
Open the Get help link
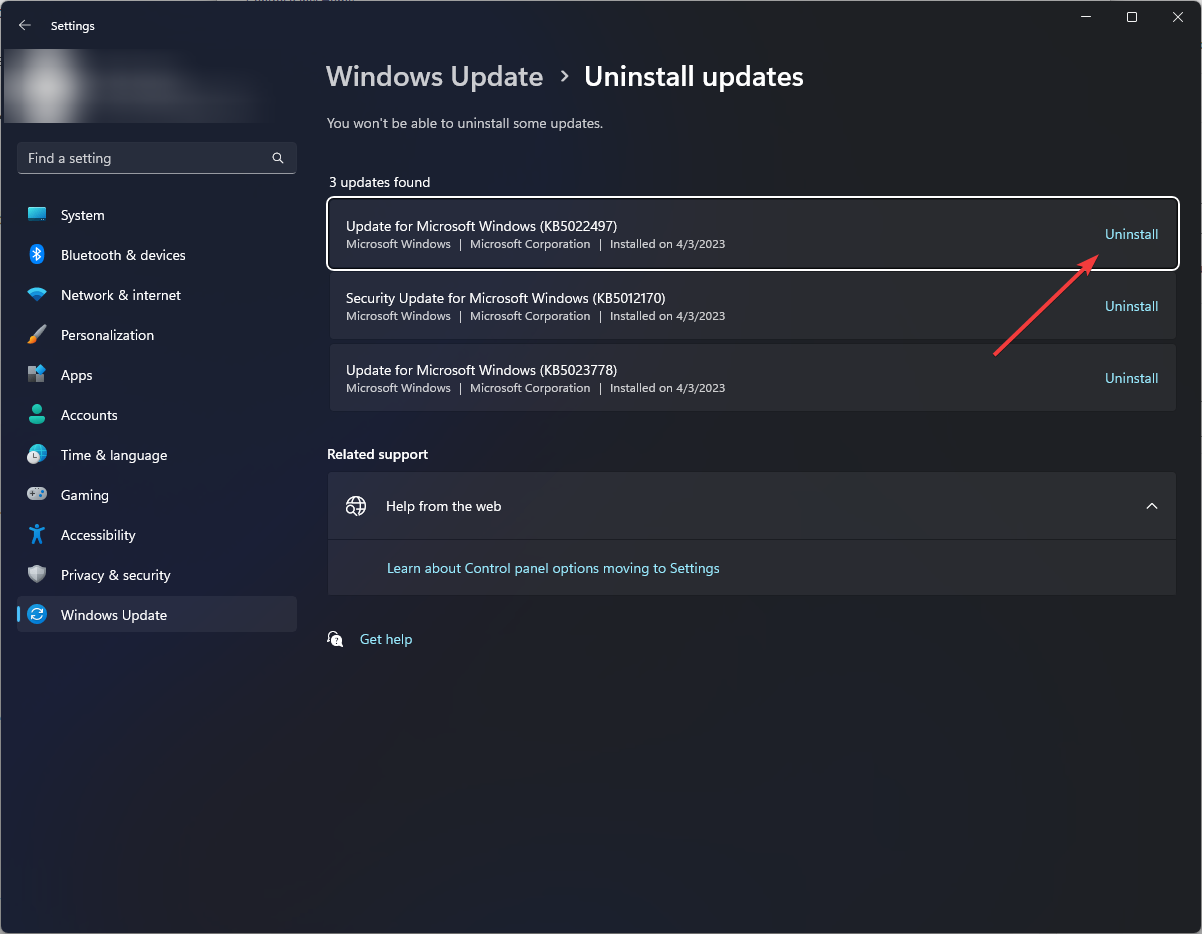[386, 639]
